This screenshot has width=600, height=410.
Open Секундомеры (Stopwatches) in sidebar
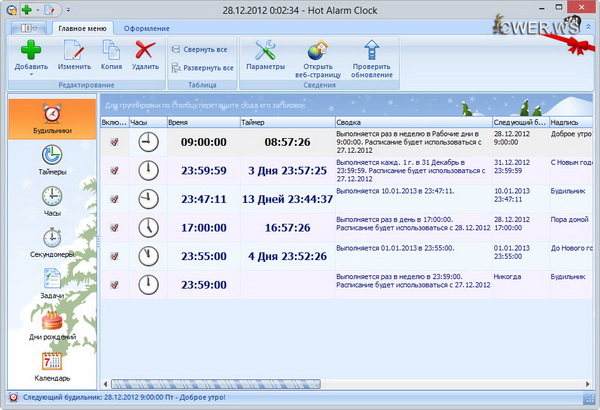coord(52,242)
